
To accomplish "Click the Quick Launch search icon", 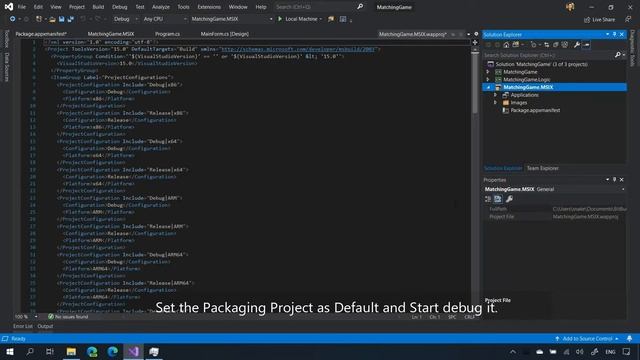I will pos(360,7).
